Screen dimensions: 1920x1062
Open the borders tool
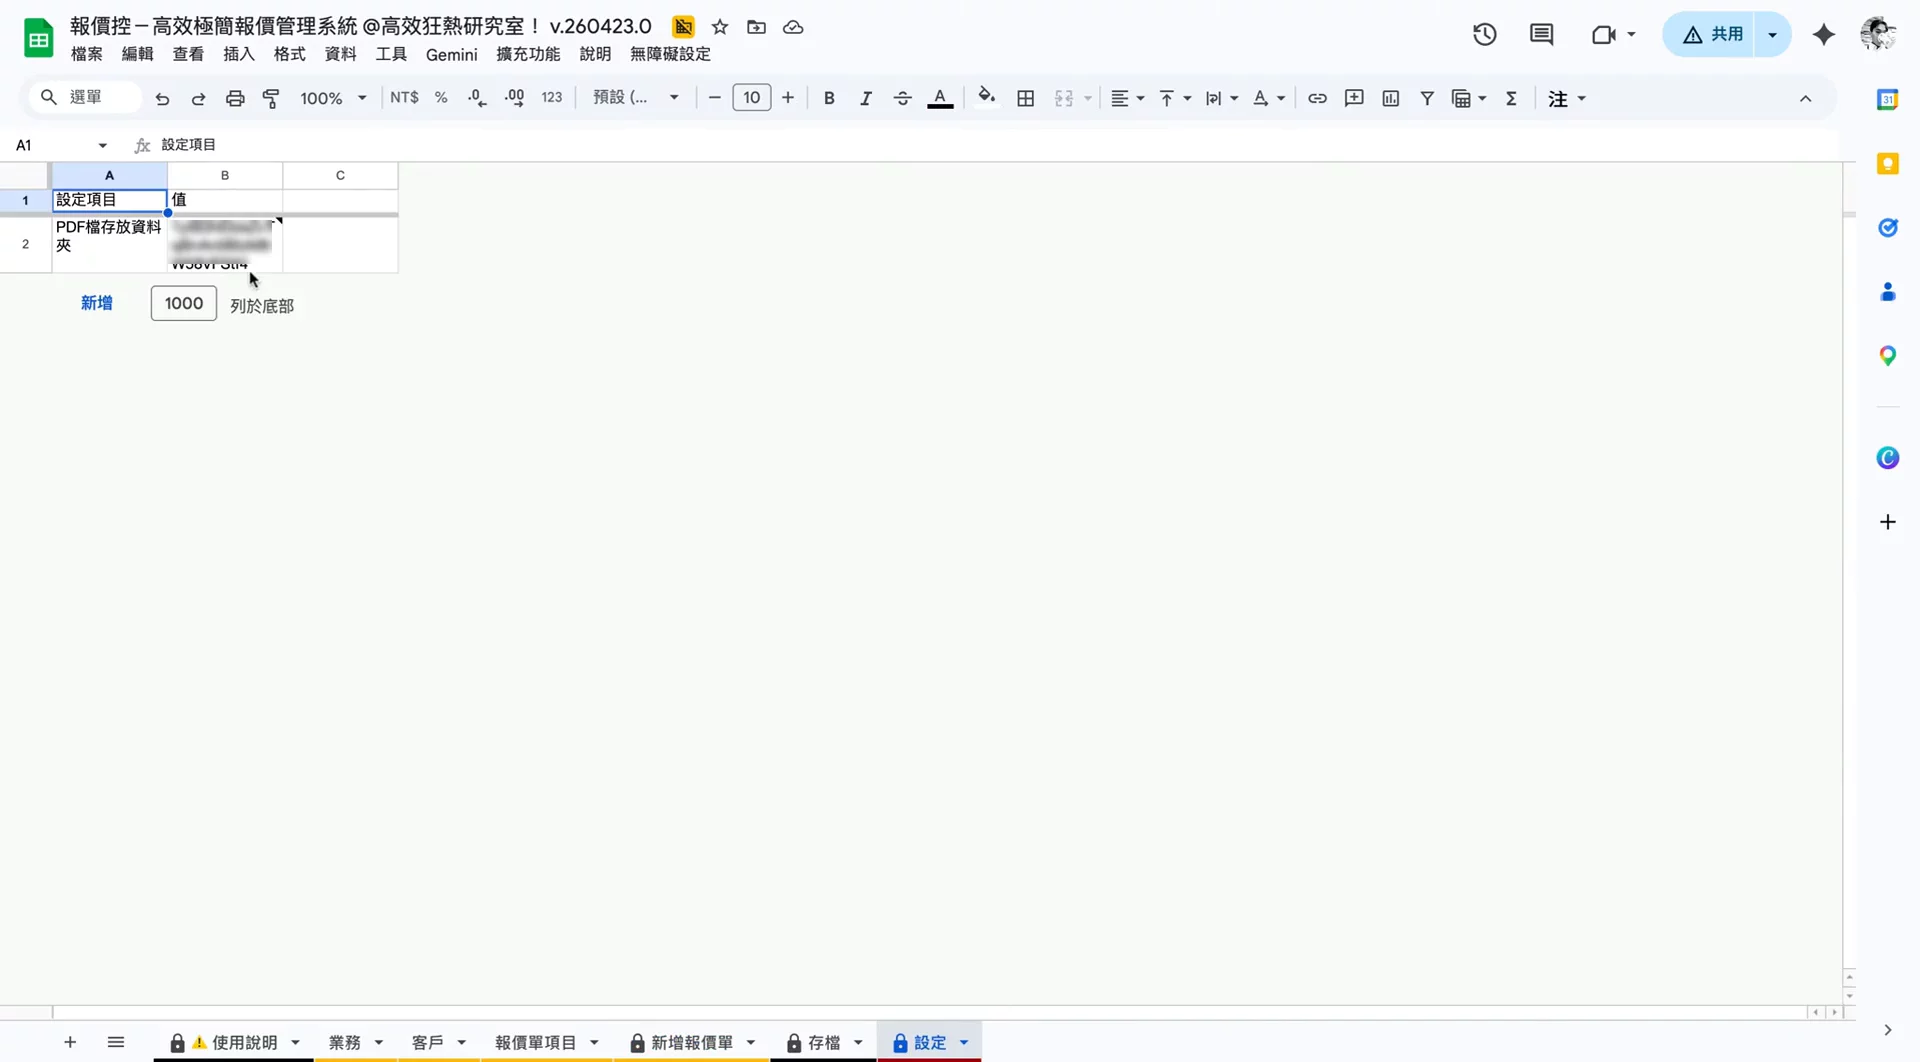tap(1026, 98)
